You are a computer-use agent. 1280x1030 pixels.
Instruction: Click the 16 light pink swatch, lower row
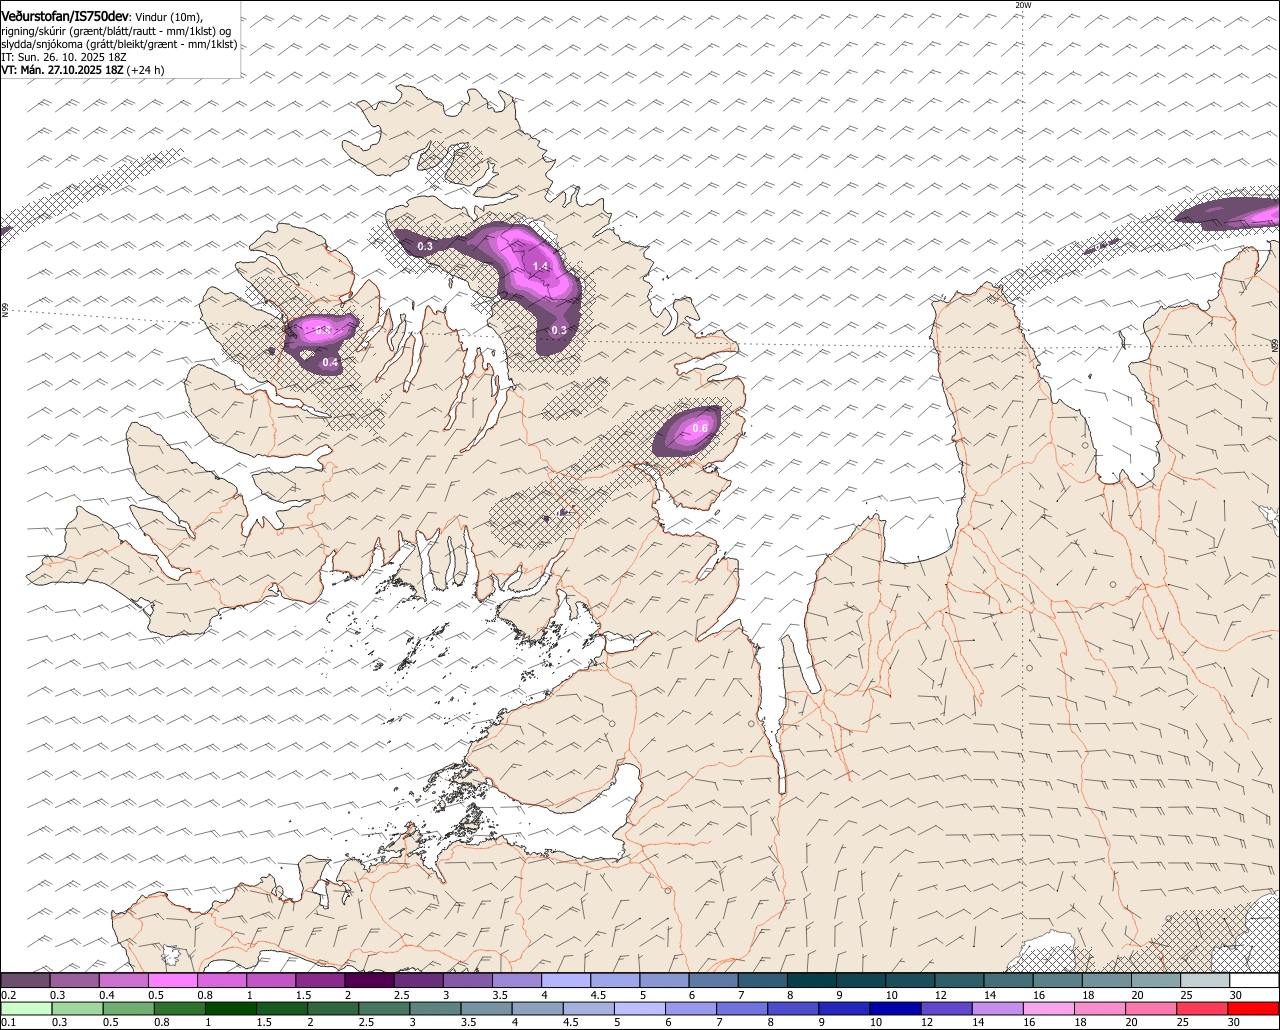coord(1049,1008)
